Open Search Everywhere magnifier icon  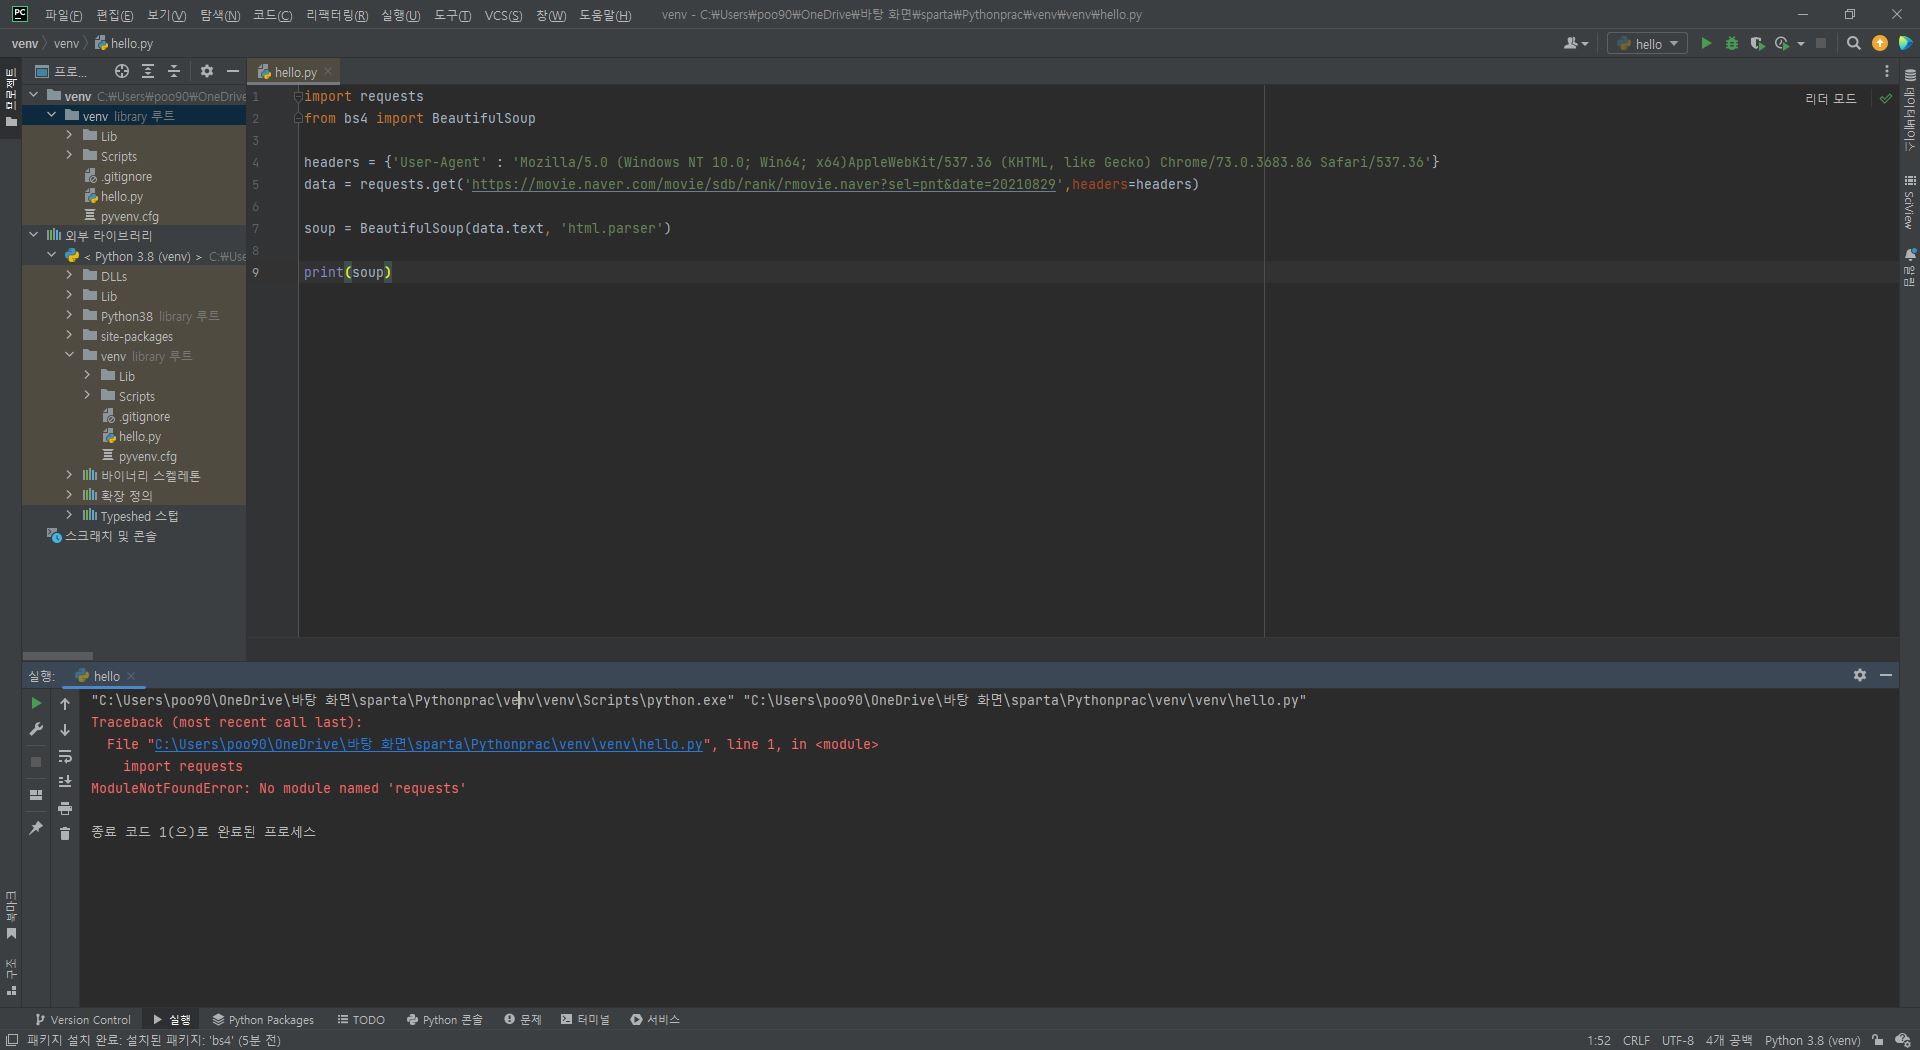click(x=1853, y=43)
